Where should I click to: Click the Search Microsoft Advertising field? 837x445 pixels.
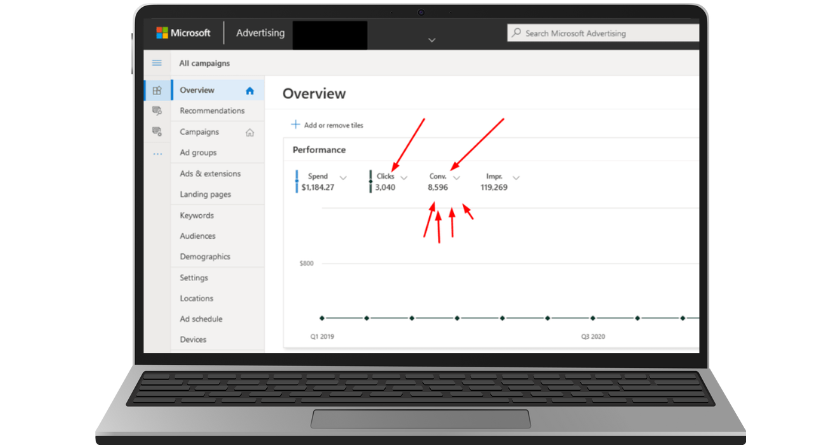tap(603, 33)
